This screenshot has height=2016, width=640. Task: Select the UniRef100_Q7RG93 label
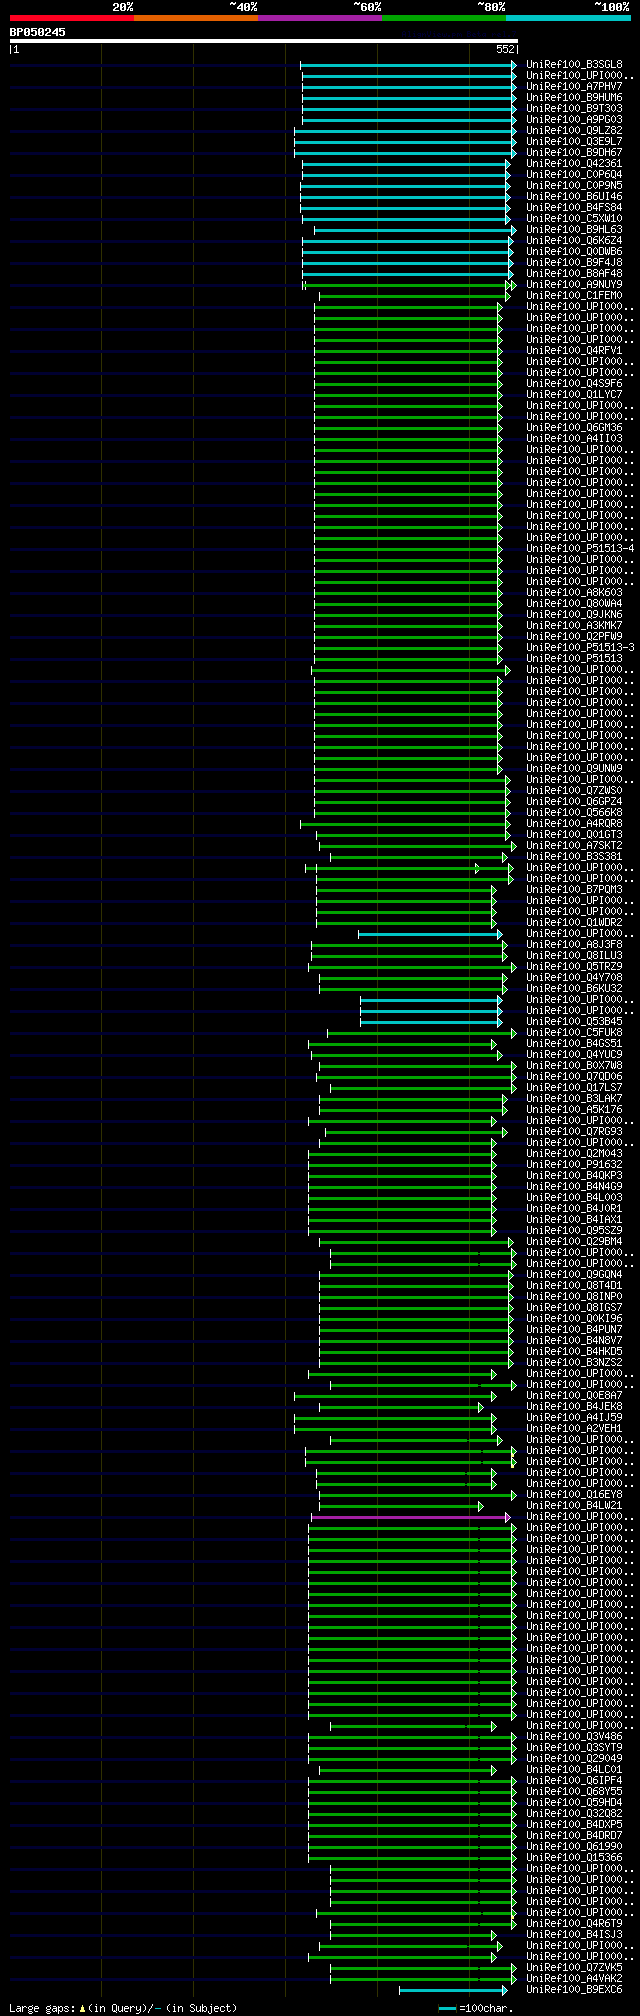[574, 1132]
